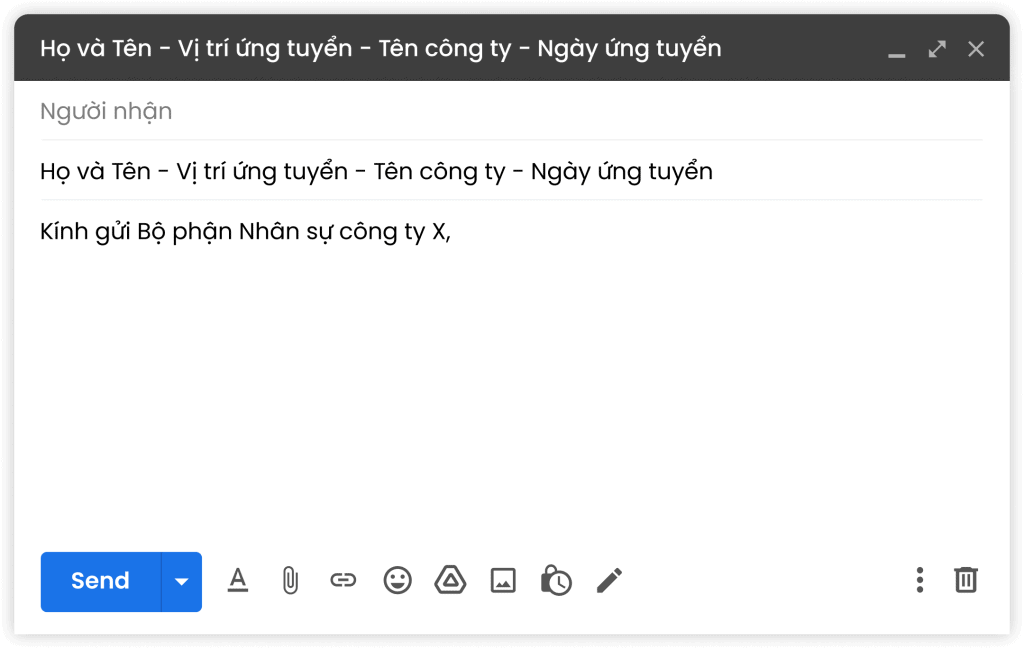Screen dimensions: 1024x649
Task: Expand compose window to full screen
Action: click(x=937, y=49)
